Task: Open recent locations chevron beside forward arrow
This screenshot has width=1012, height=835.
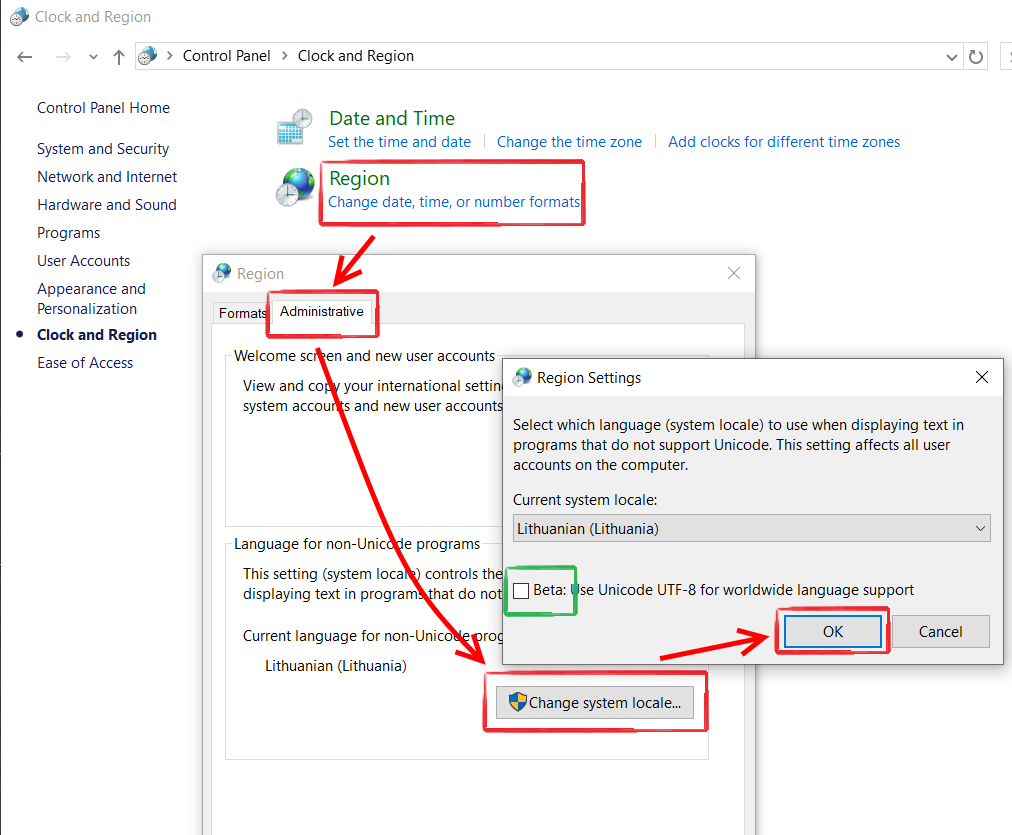Action: (x=94, y=57)
